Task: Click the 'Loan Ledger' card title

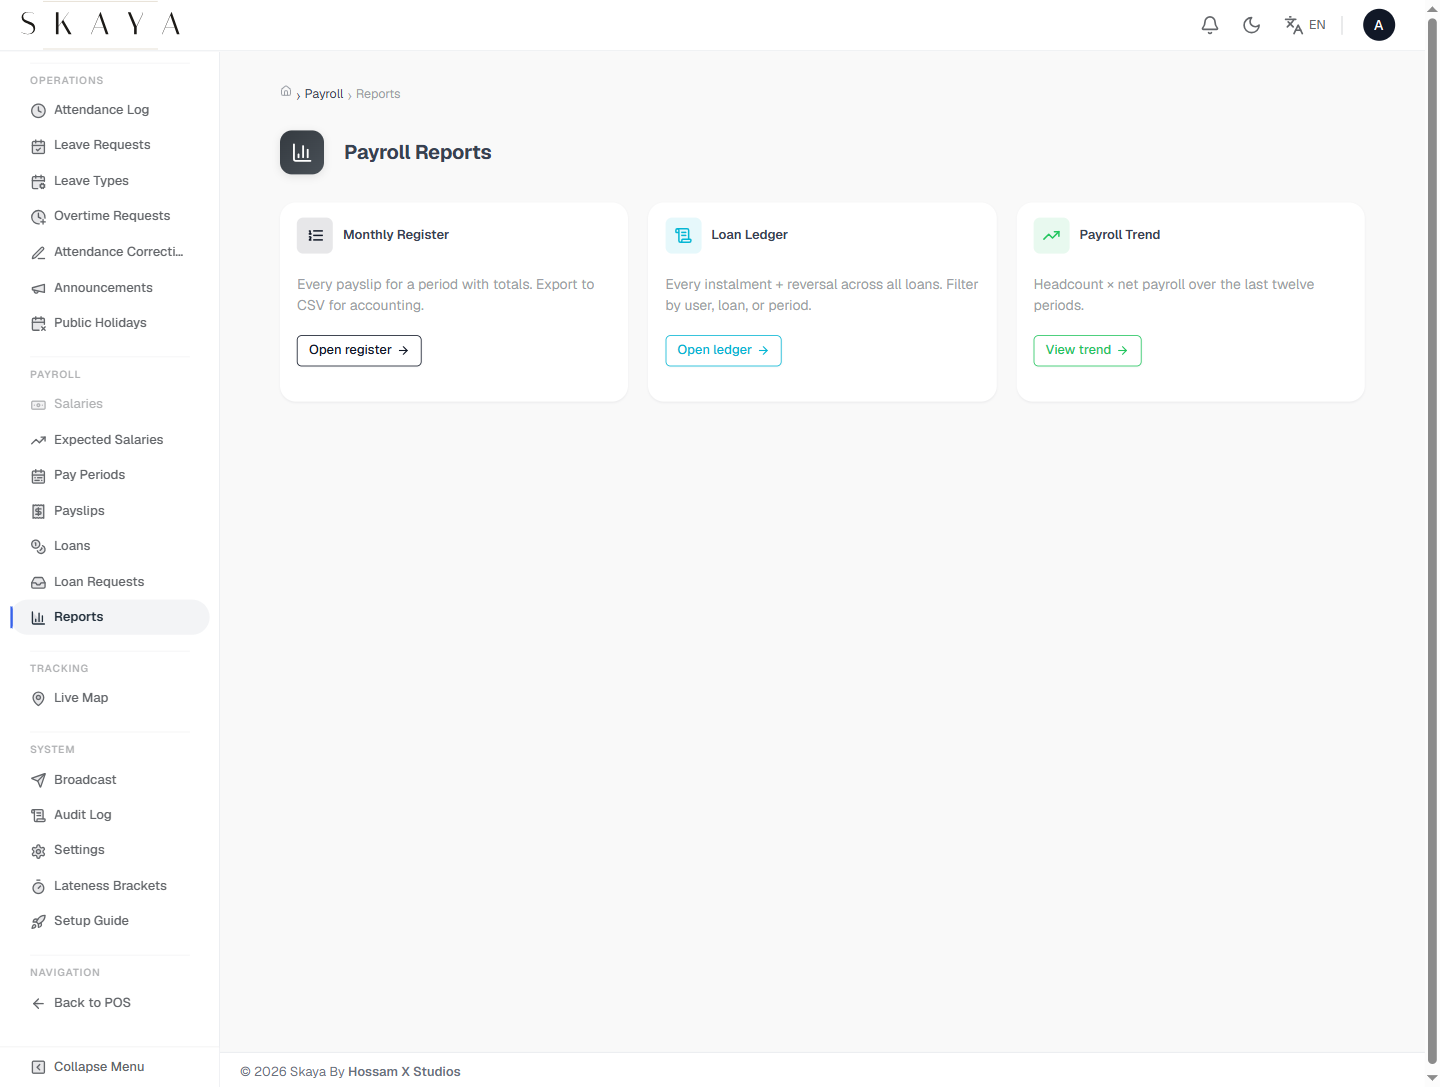Action: click(749, 235)
